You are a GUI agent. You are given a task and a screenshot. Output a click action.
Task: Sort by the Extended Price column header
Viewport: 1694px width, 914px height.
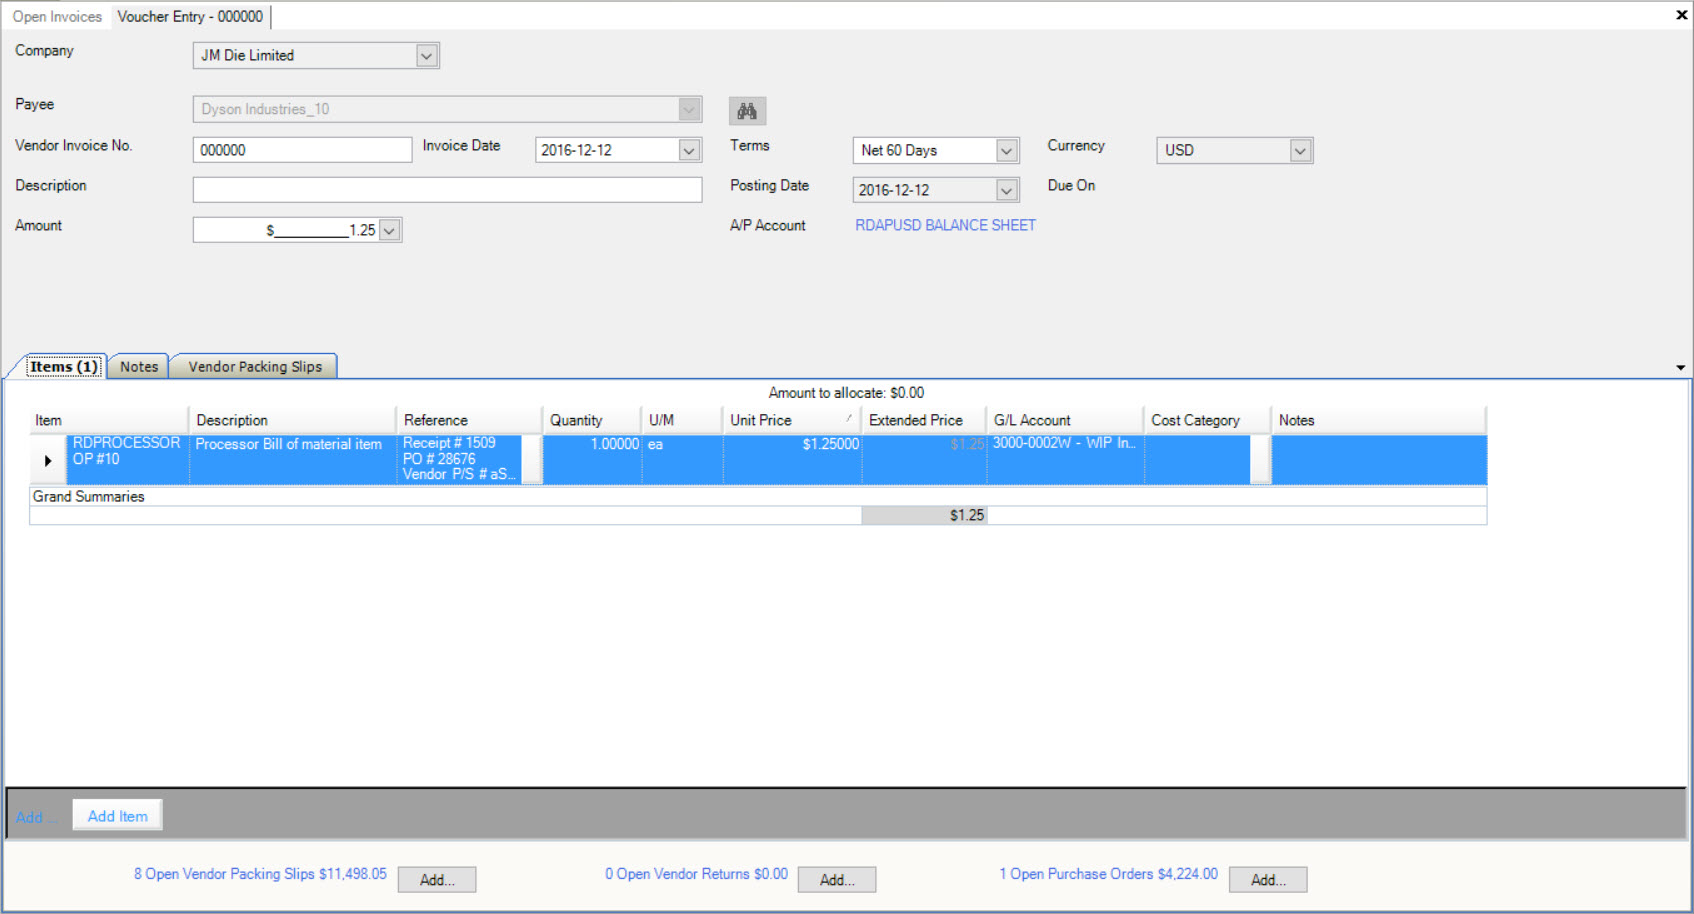coord(924,420)
